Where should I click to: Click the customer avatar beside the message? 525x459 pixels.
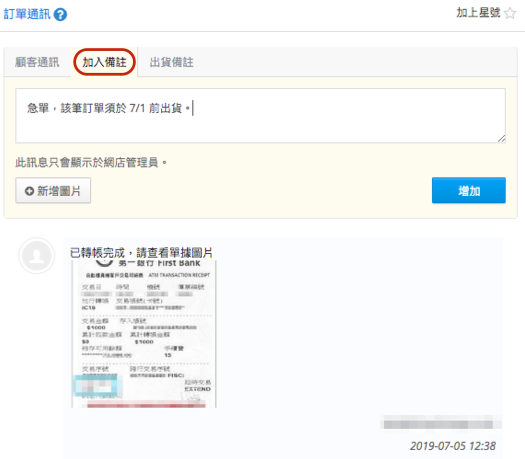(x=36, y=256)
